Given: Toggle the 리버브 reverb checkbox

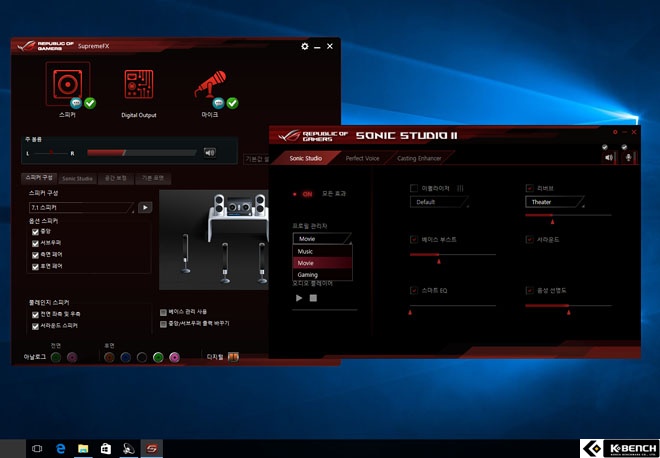Looking at the screenshot, I should coord(530,189).
